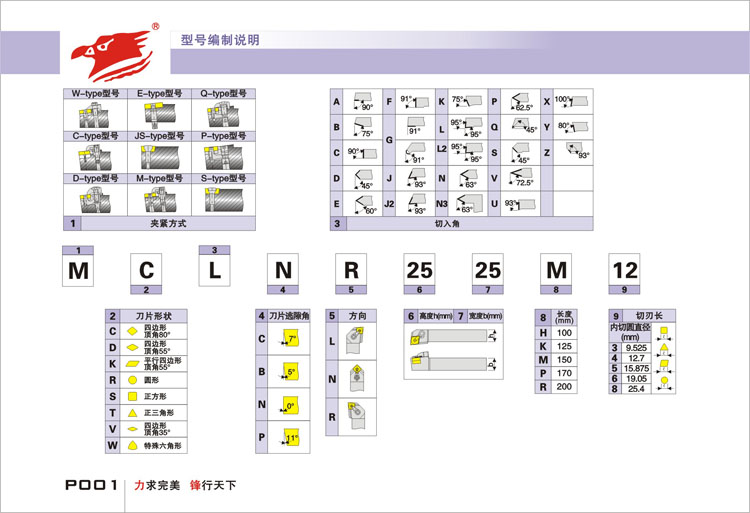Click the M-type clamping diagram
Screen dimensions: 750x513
[159, 200]
